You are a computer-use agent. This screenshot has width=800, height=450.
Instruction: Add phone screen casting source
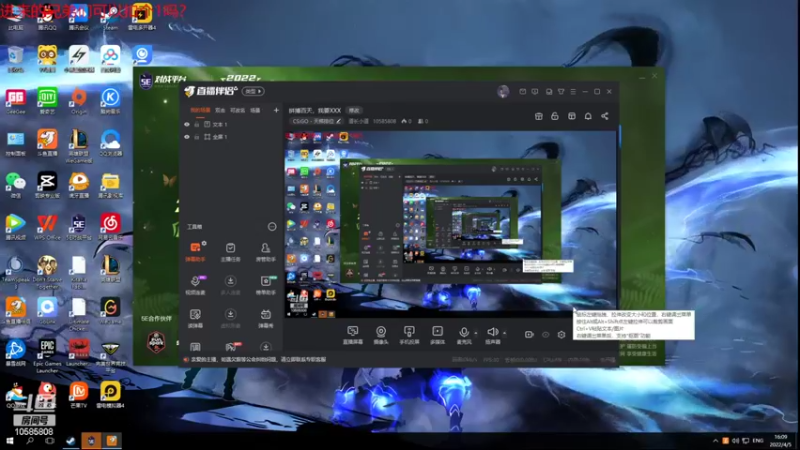coord(409,335)
